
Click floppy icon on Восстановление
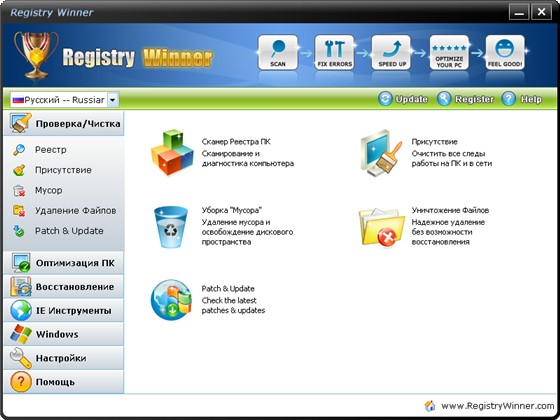pyautogui.click(x=21, y=287)
